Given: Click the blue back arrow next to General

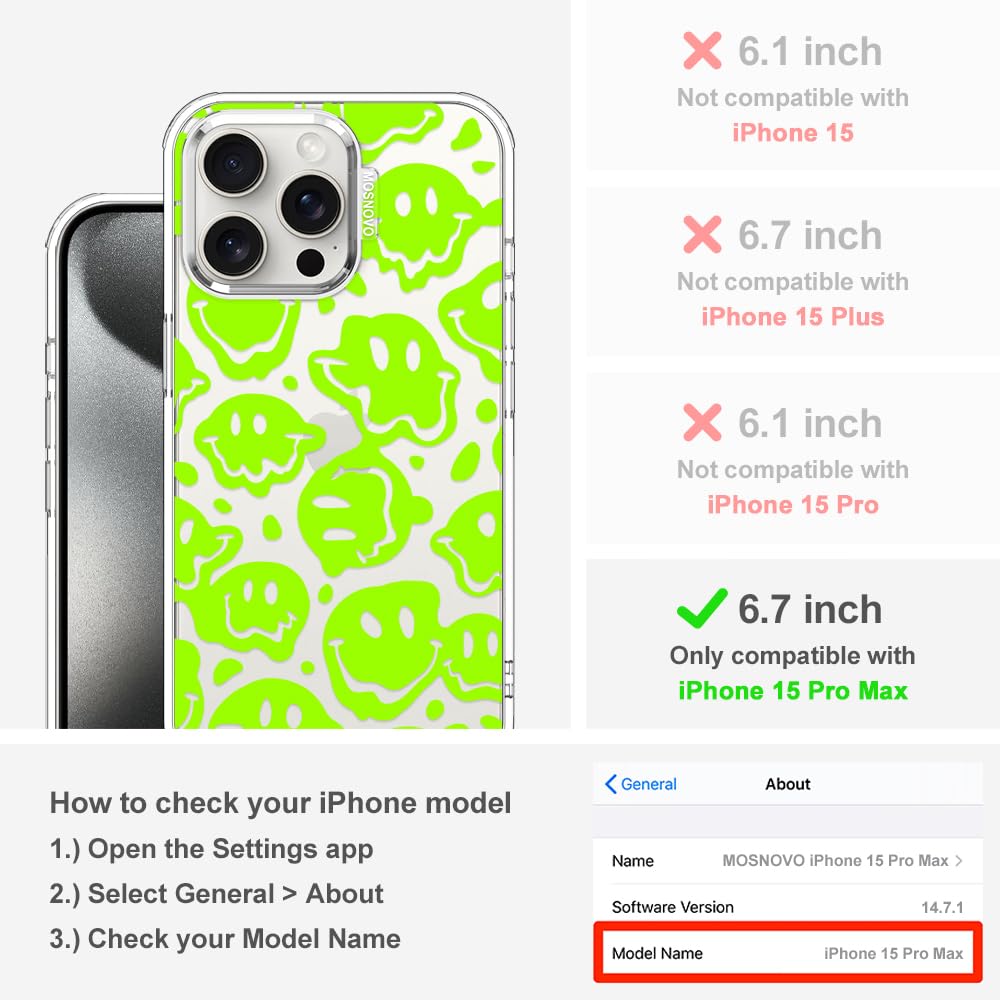Looking at the screenshot, I should [610, 784].
